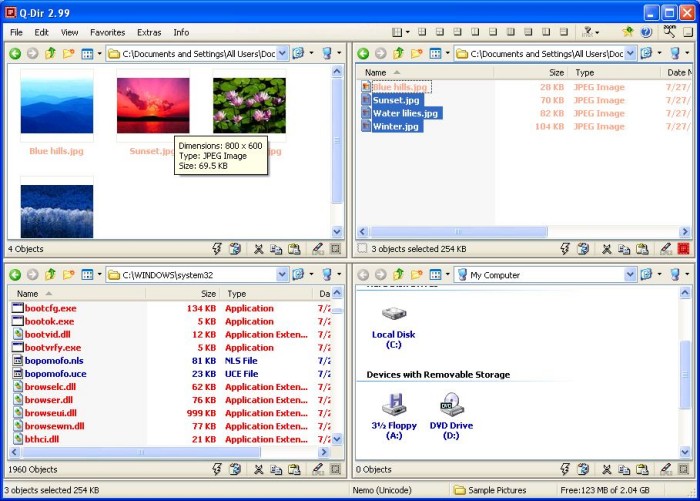This screenshot has height=501, width=700.
Task: Click the paste icon in '1960 Objects' status bar
Action: click(x=294, y=469)
